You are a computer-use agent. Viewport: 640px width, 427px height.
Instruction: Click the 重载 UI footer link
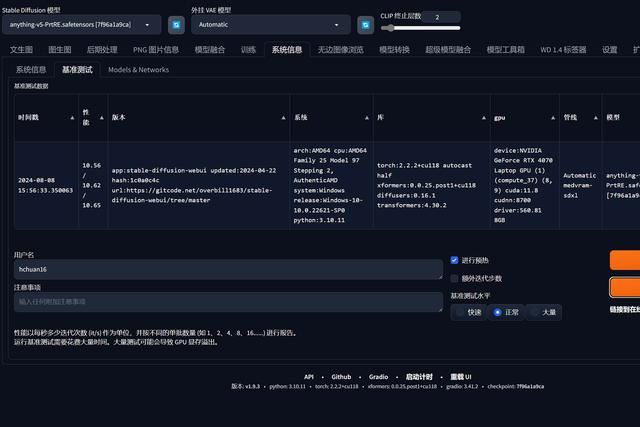click(x=461, y=377)
